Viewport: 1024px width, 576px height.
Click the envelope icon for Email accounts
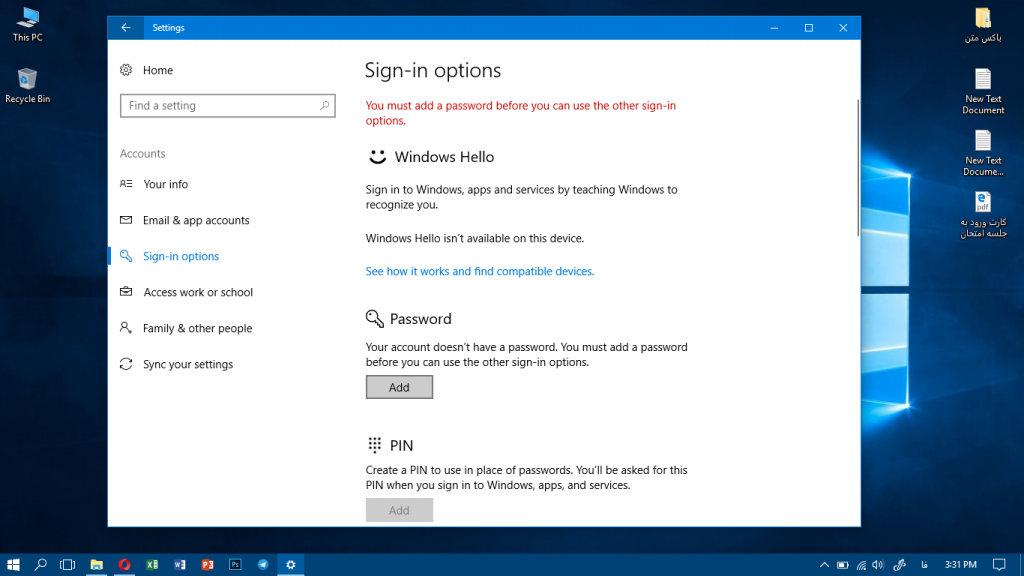126,220
